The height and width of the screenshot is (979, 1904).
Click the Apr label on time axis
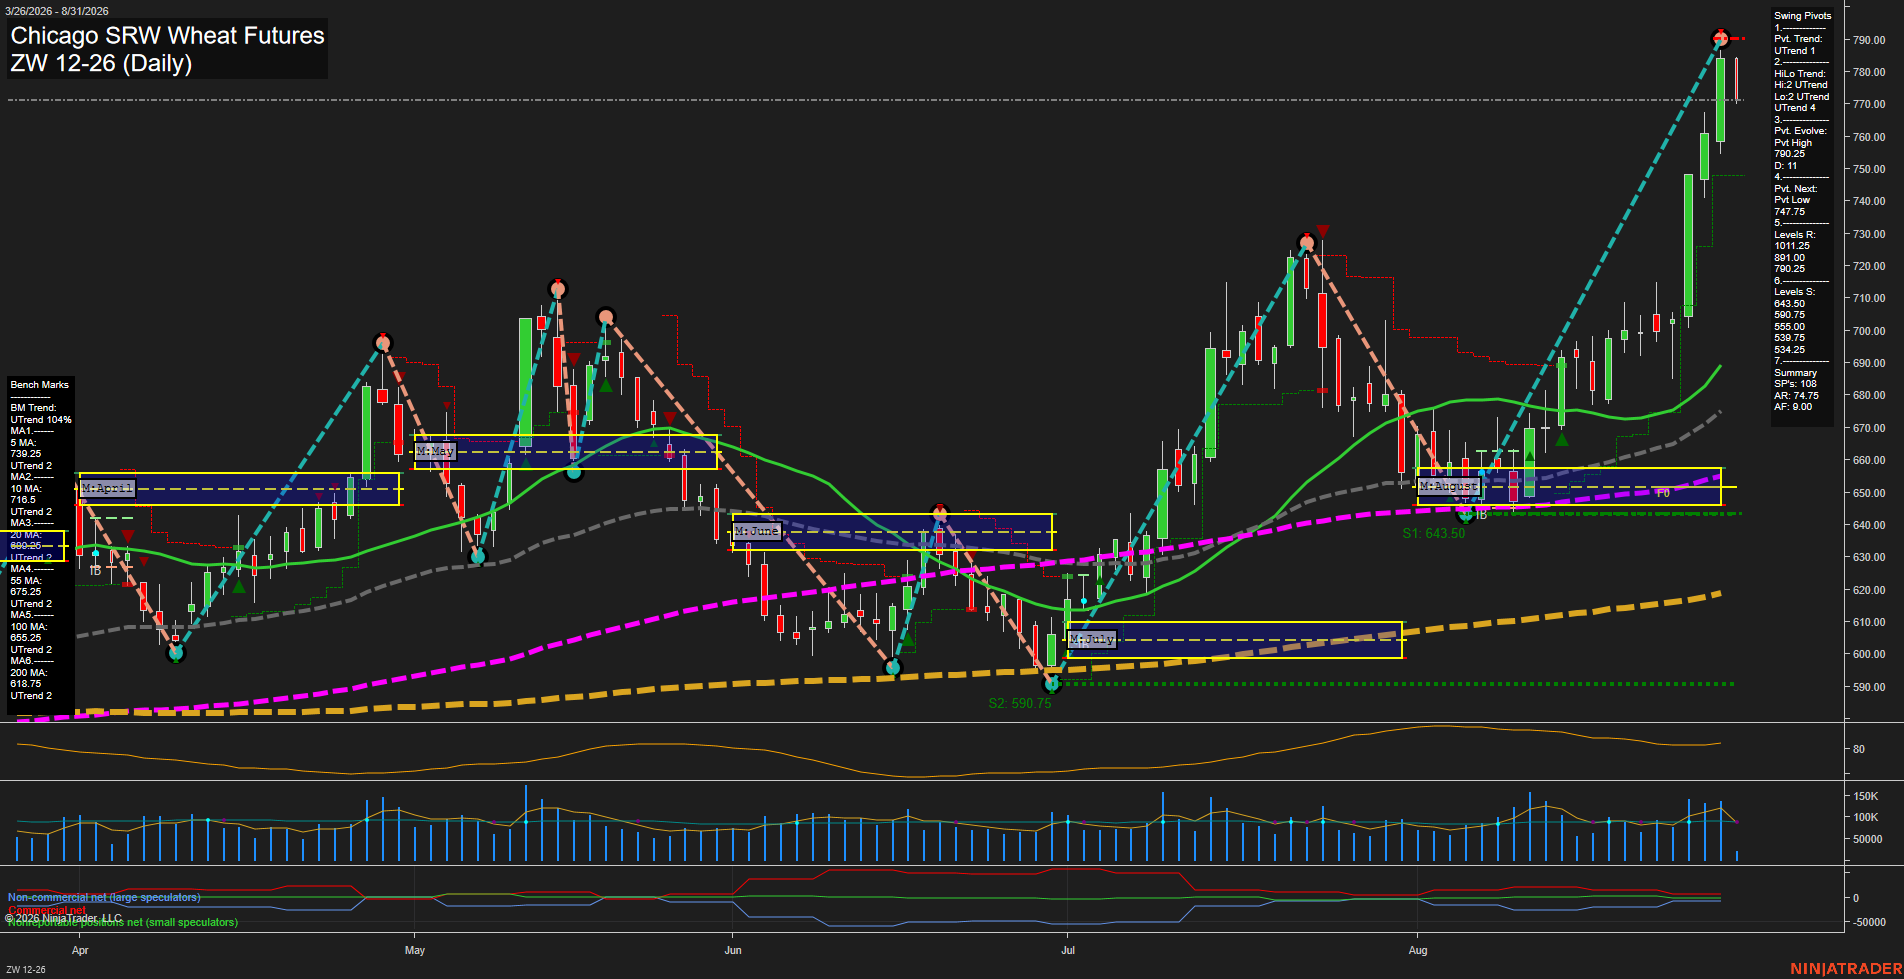coord(80,950)
